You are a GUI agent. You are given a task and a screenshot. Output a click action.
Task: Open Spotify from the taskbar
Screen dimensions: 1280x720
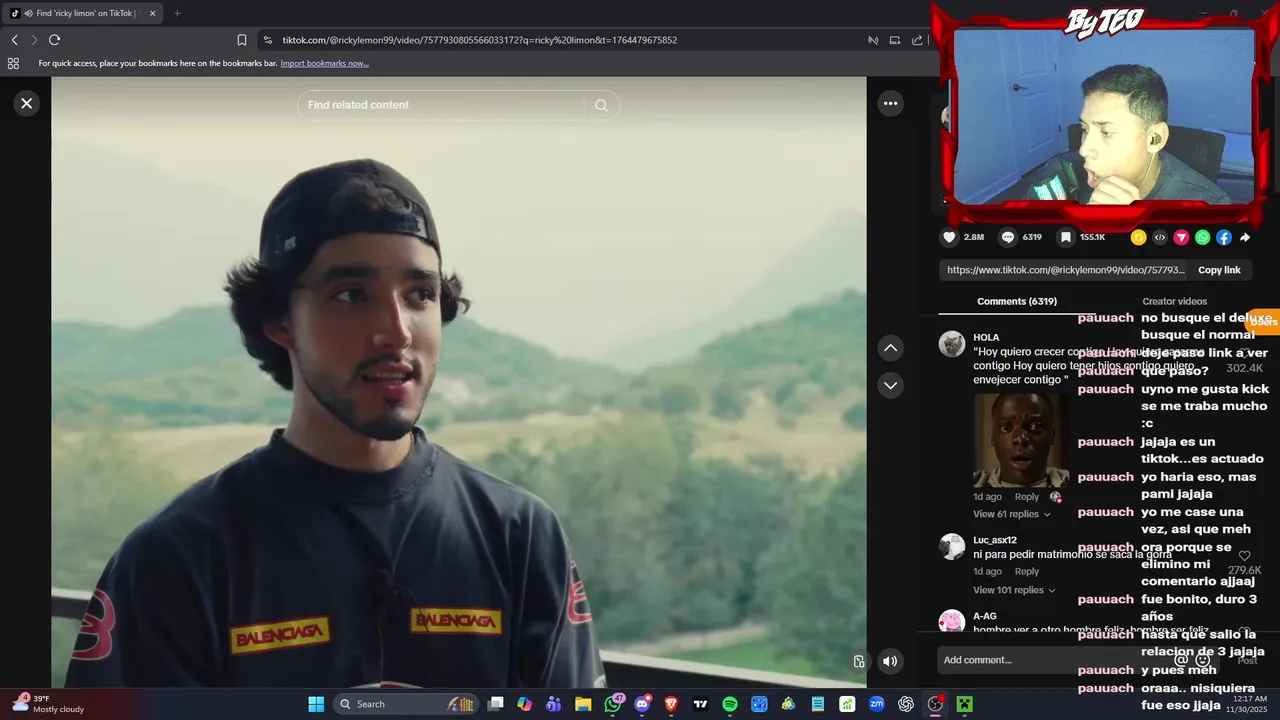(730, 704)
